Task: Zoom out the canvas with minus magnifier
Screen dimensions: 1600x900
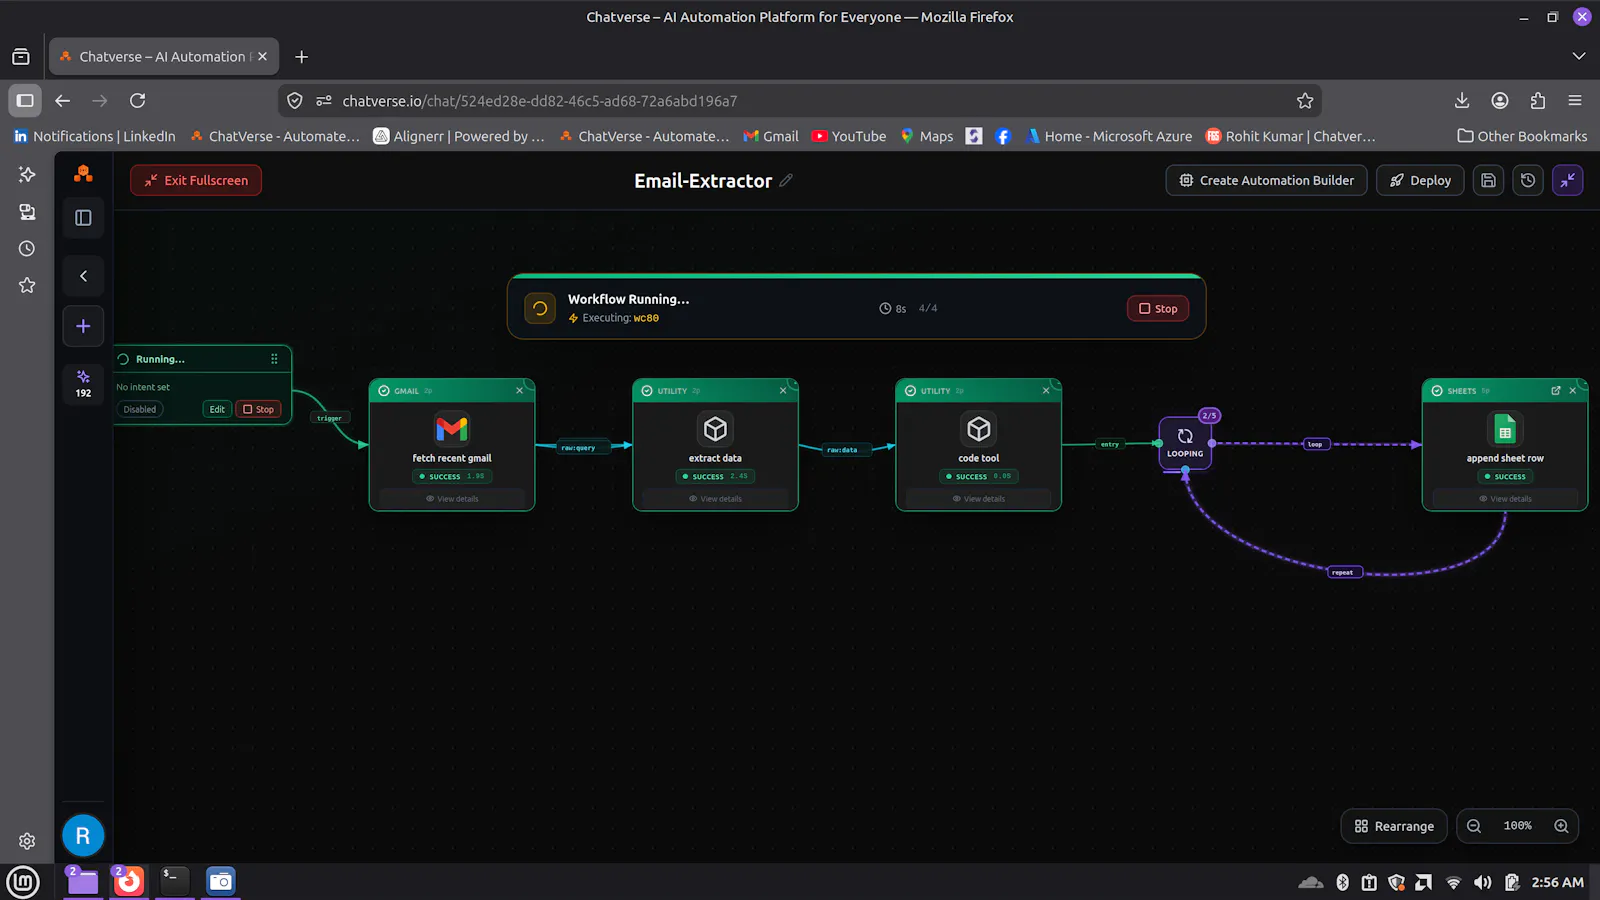Action: (x=1474, y=826)
